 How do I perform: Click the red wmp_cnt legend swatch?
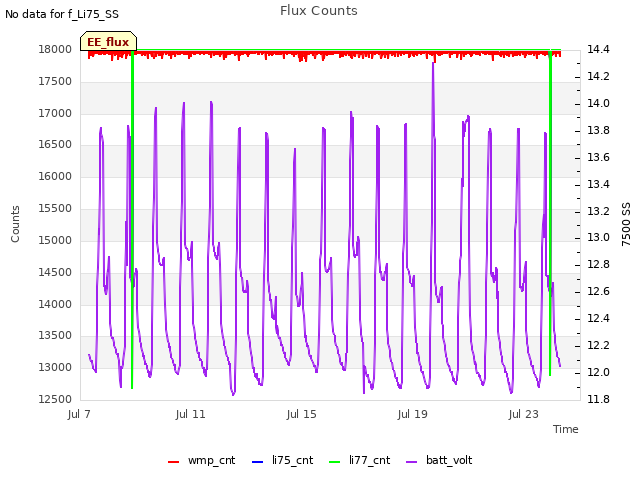point(173,462)
